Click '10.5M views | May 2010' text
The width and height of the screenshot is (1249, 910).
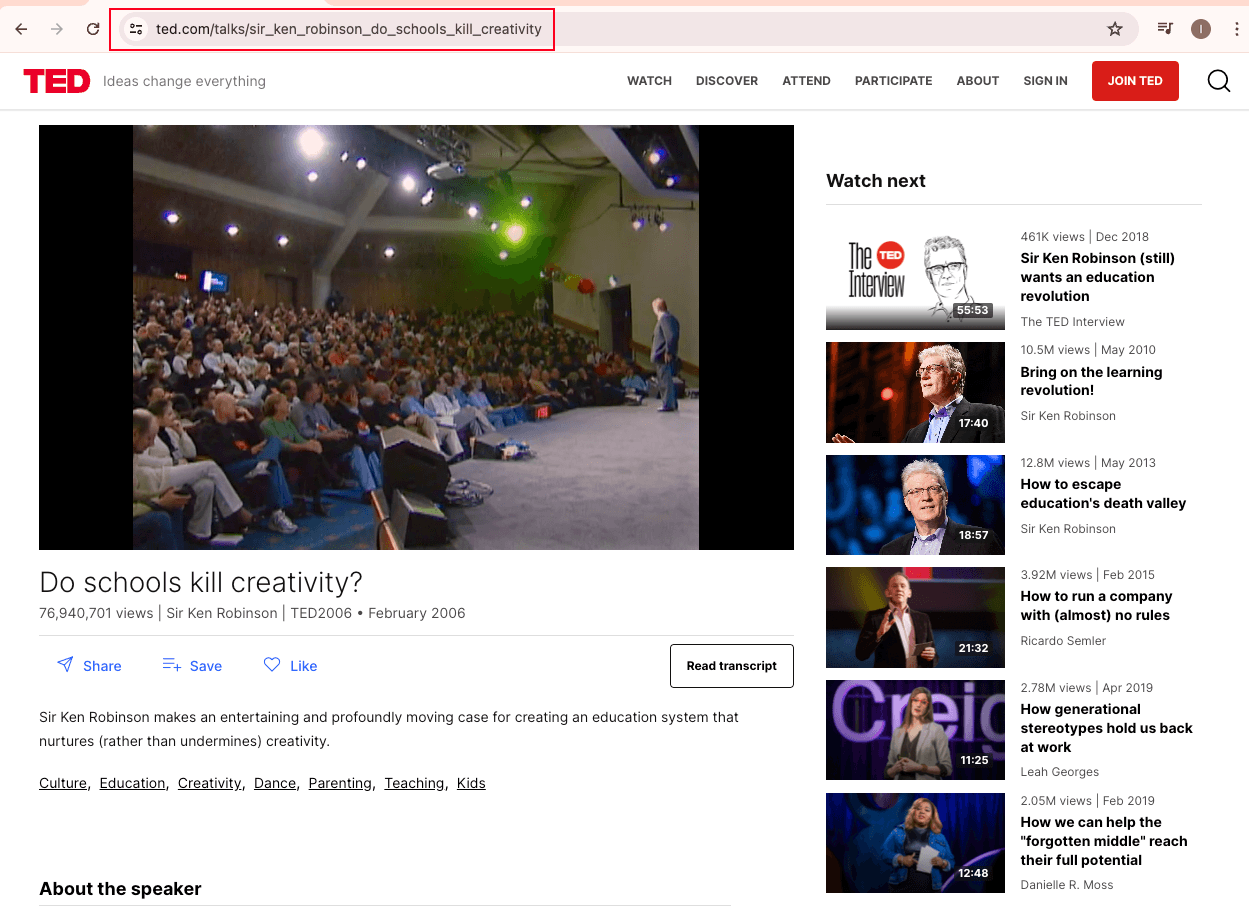click(1088, 350)
